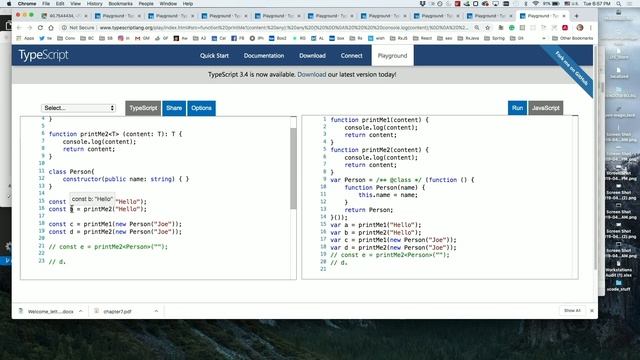The image size is (640, 360).
Task: Click the home icon in toolbar
Action: pyautogui.click(x=51, y=28)
